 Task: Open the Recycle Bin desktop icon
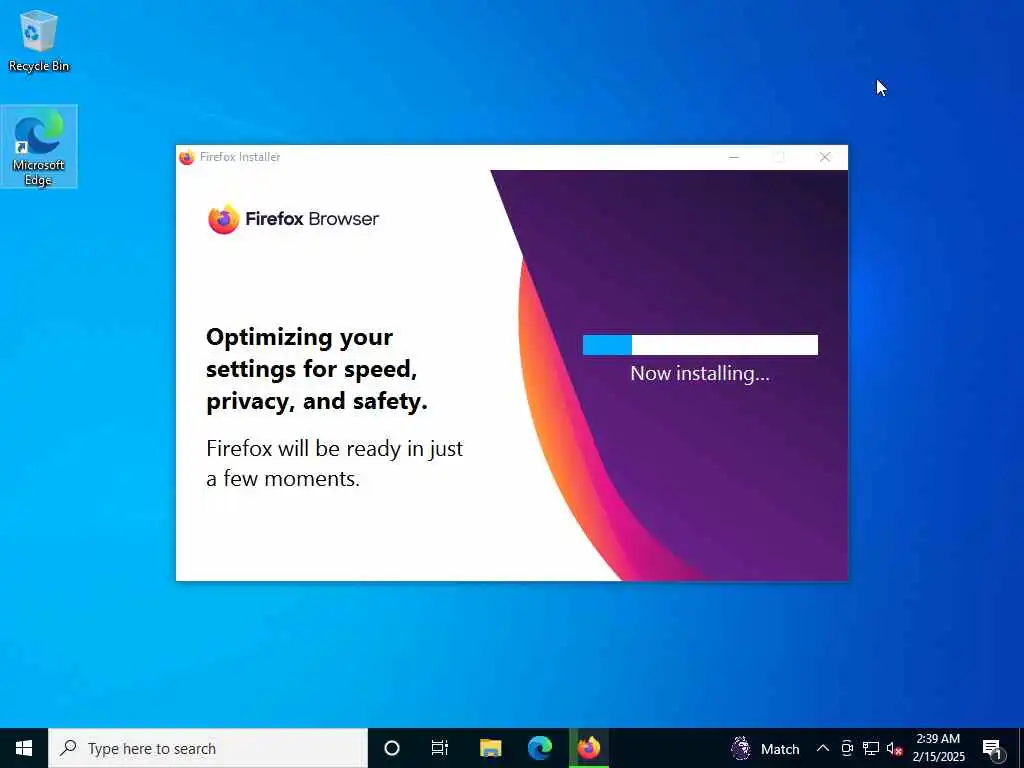[x=39, y=40]
